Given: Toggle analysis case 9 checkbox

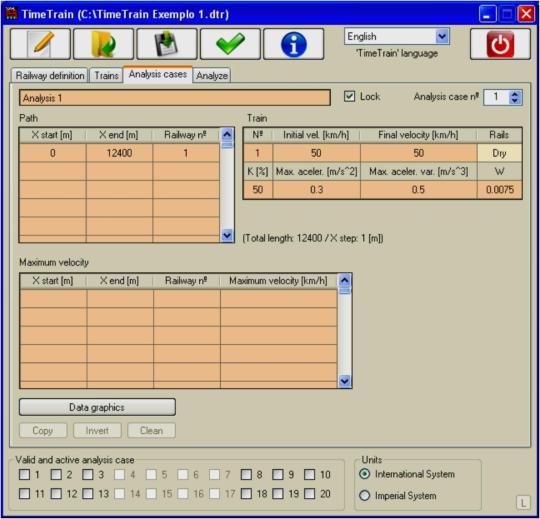Looking at the screenshot, I should (278, 475).
